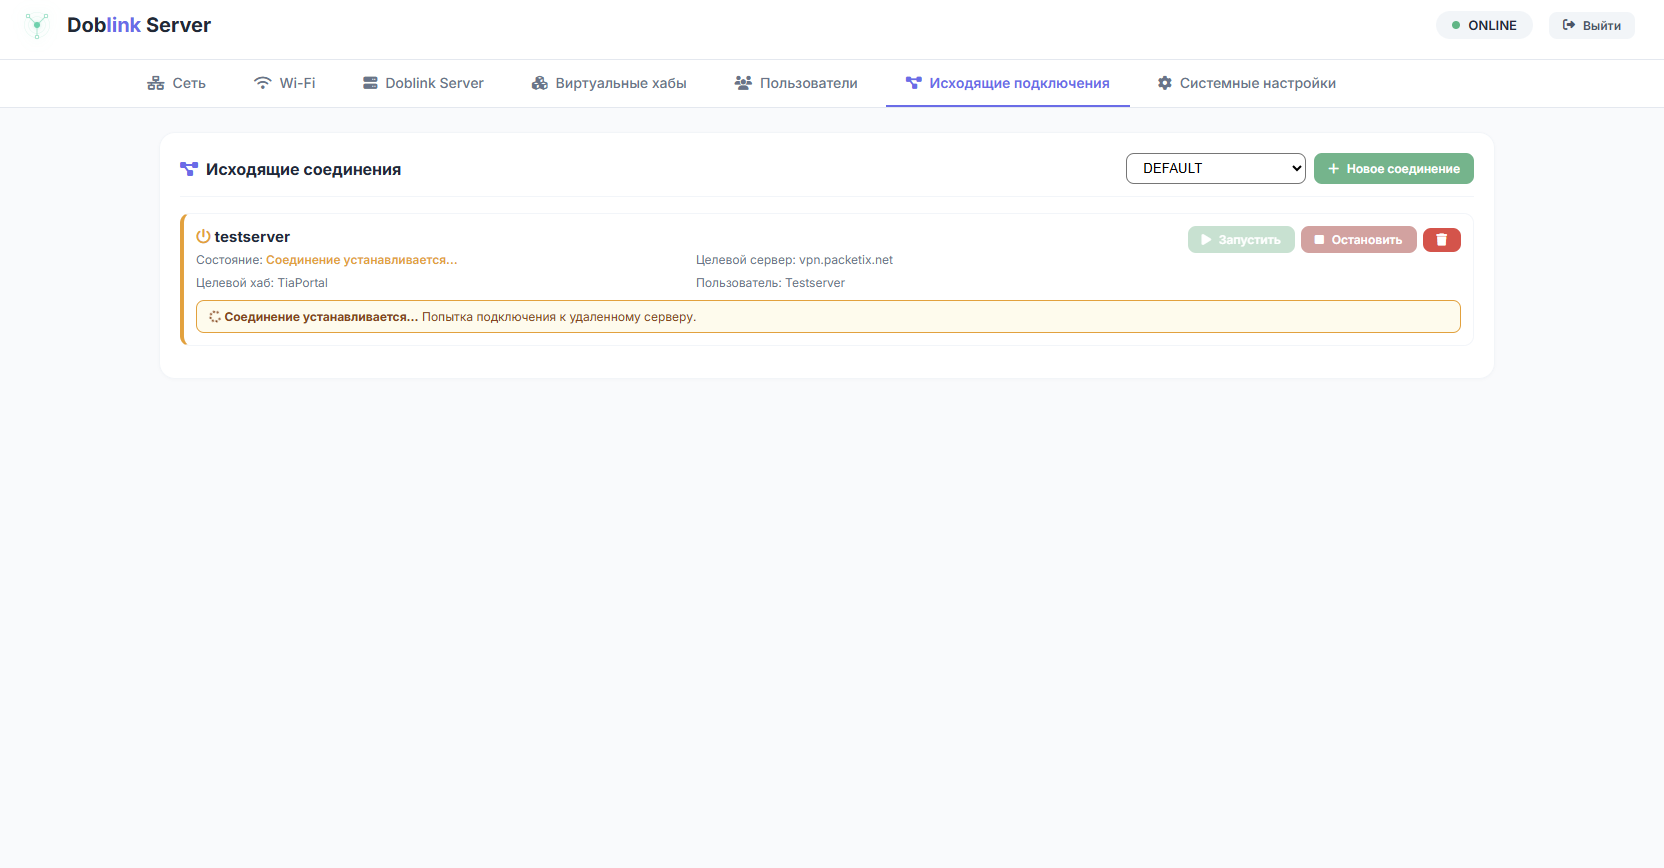Select Исходящие подключения tab

[1008, 83]
